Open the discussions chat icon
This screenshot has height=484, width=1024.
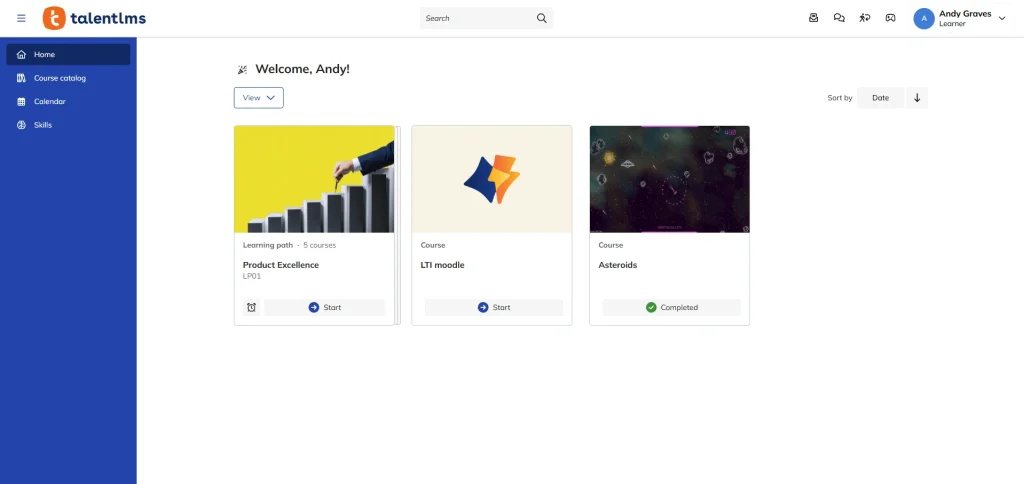point(839,18)
